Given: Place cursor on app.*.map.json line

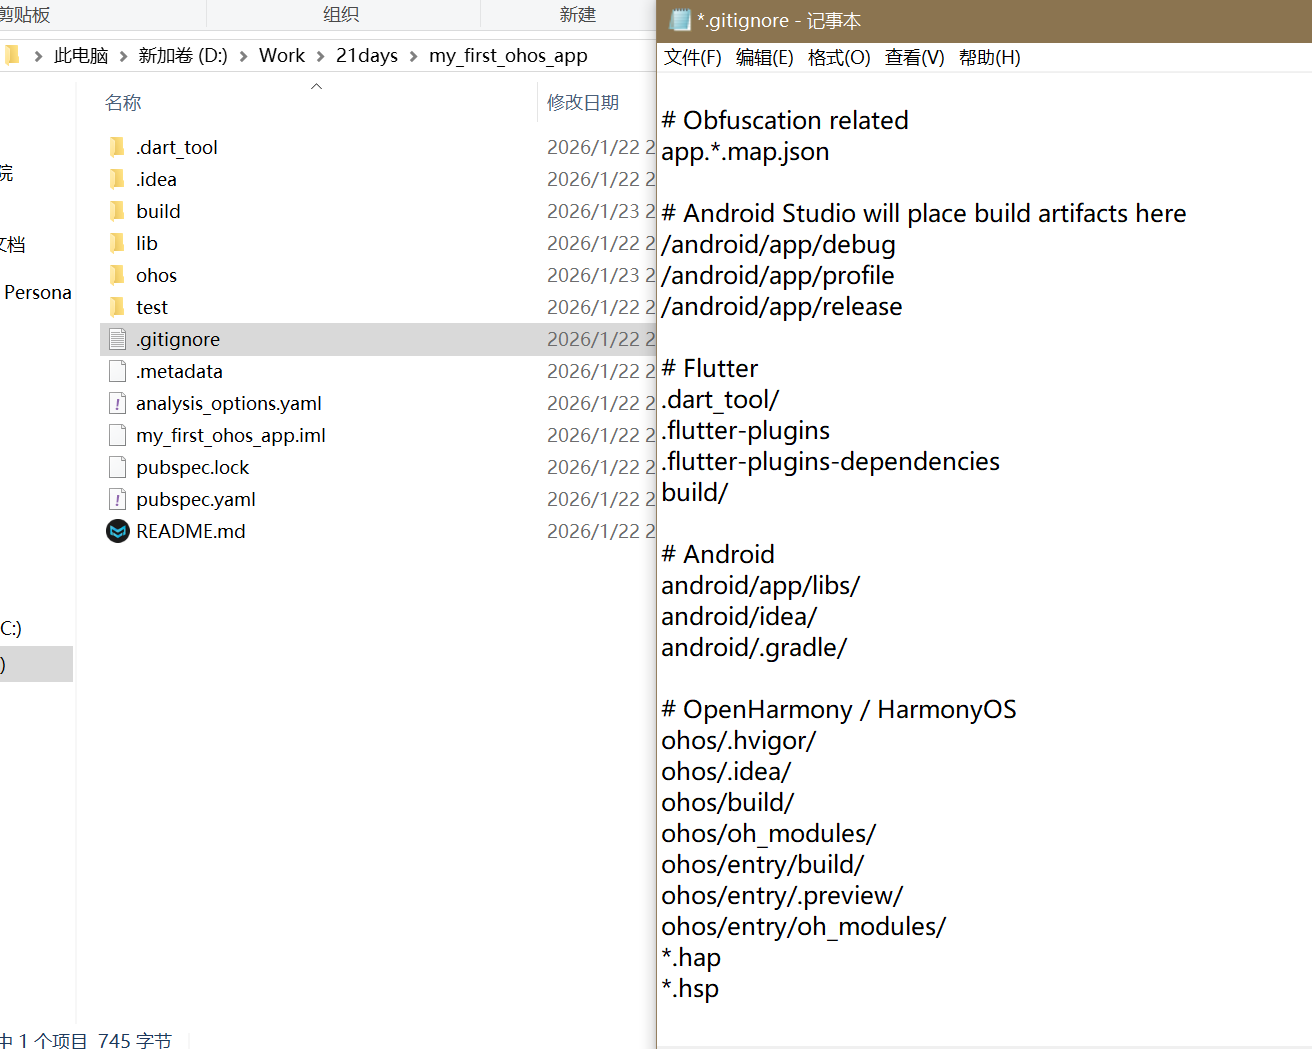Looking at the screenshot, I should coord(745,151).
